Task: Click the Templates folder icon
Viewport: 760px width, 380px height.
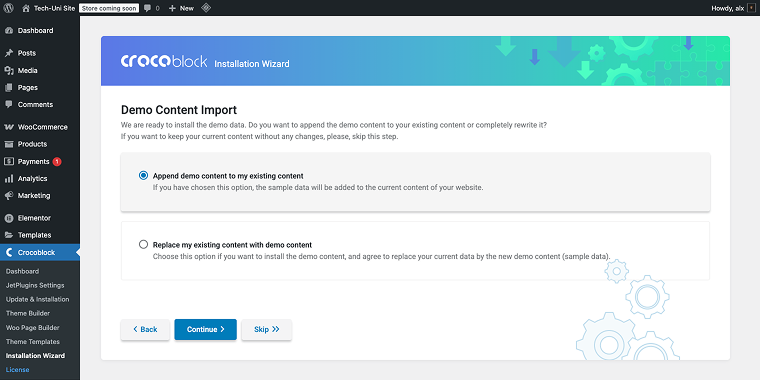Action: [x=9, y=235]
